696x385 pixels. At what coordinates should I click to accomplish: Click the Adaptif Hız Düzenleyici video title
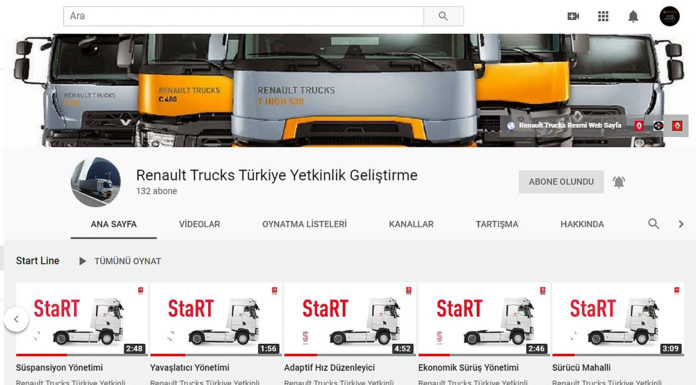click(x=329, y=368)
